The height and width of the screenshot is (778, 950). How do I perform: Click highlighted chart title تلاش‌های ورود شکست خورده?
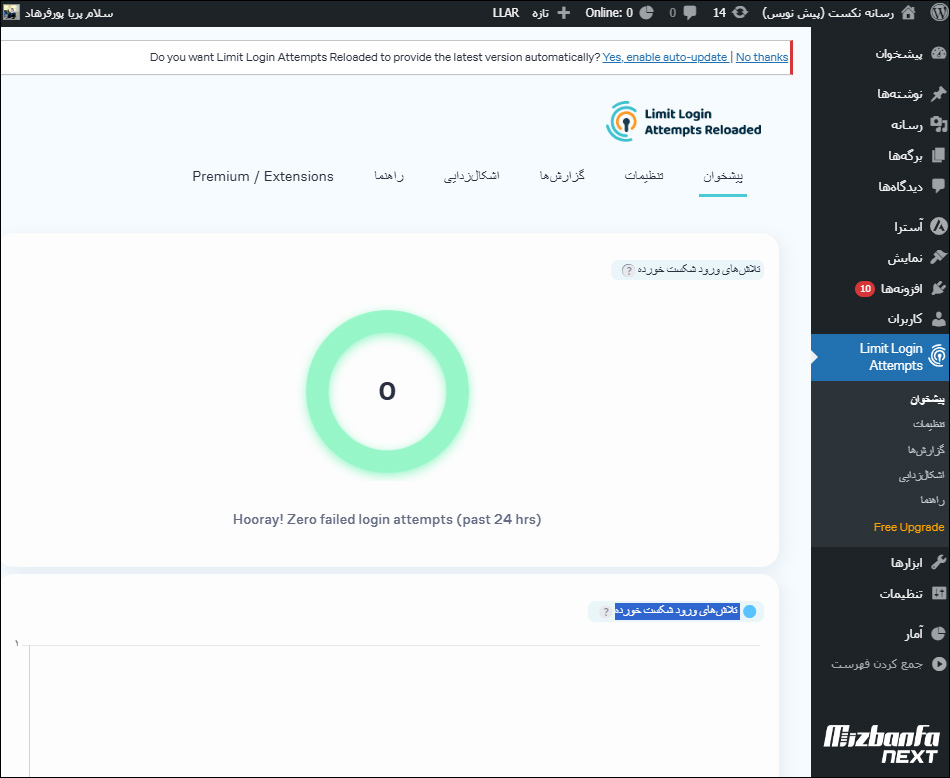pyautogui.click(x=677, y=611)
